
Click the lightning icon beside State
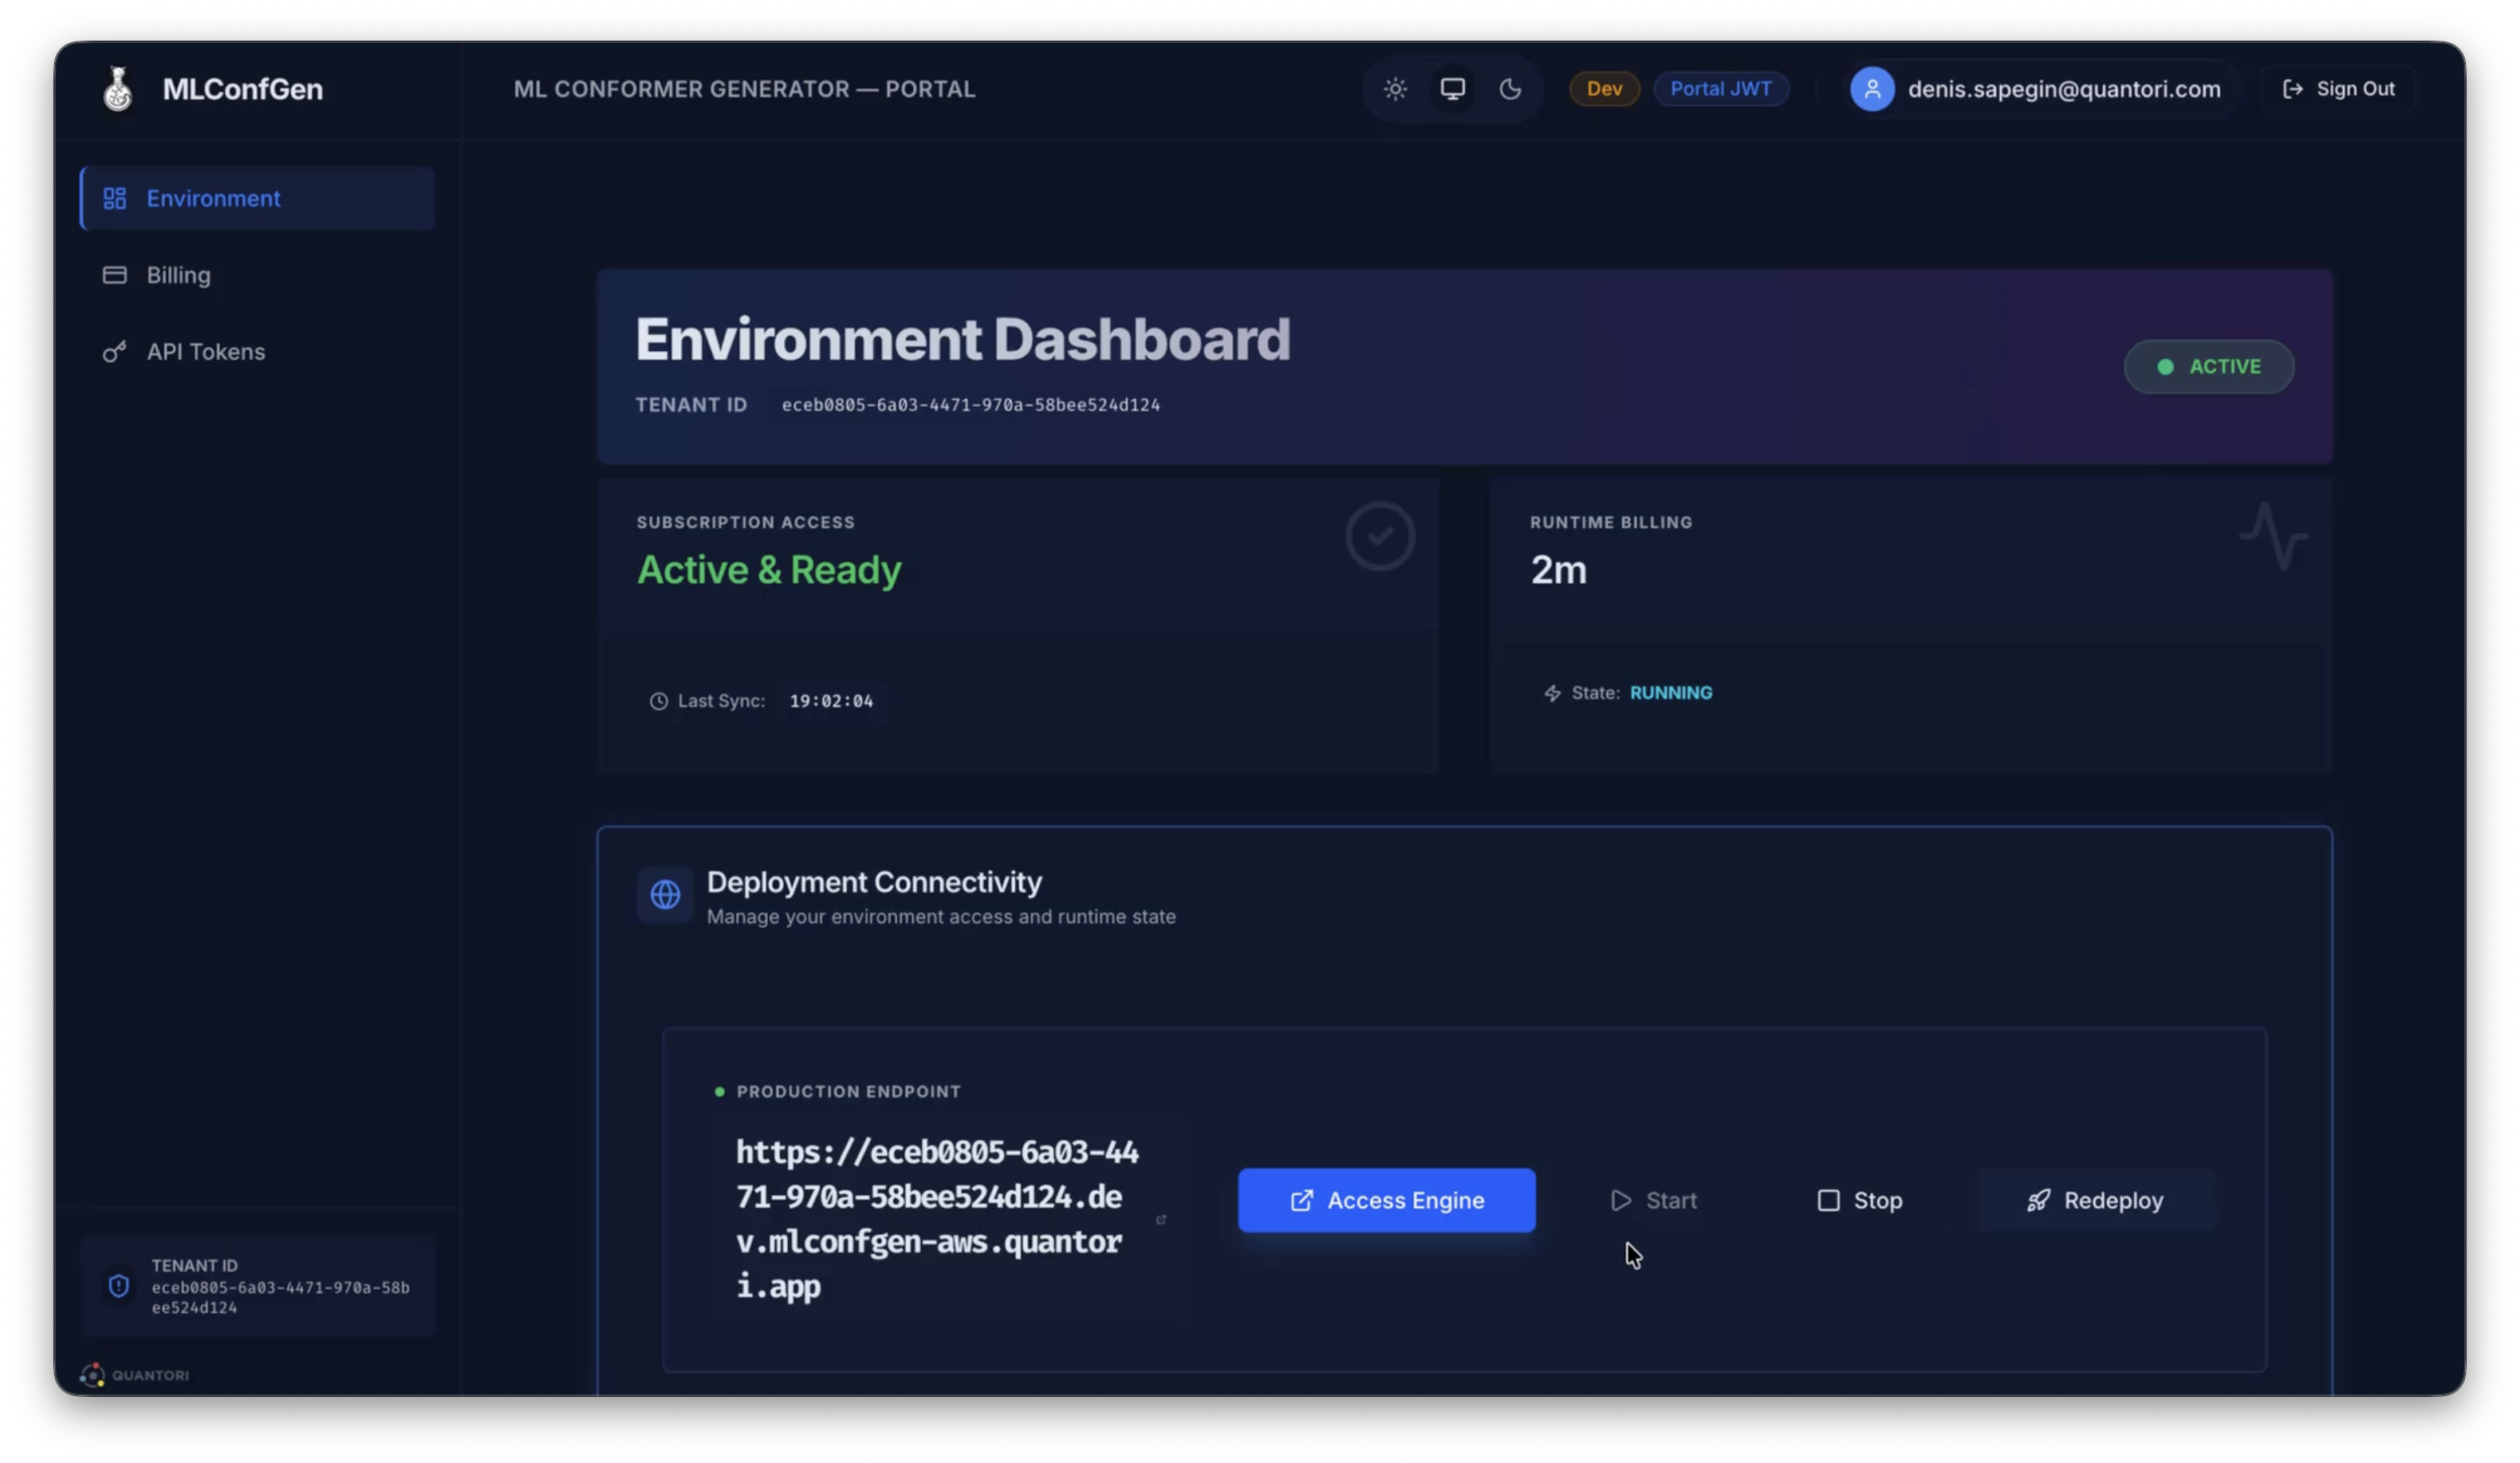coord(1552,693)
